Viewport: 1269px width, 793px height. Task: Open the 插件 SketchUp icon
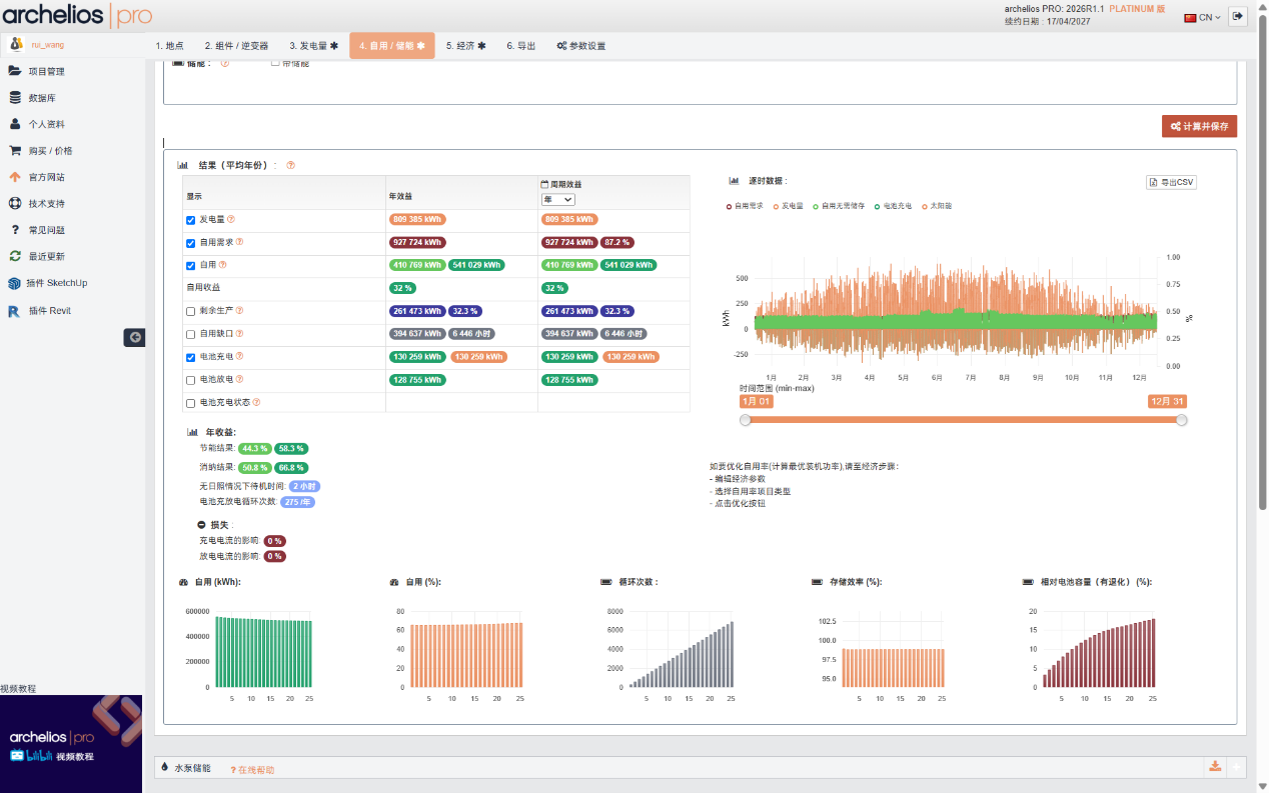(15, 283)
